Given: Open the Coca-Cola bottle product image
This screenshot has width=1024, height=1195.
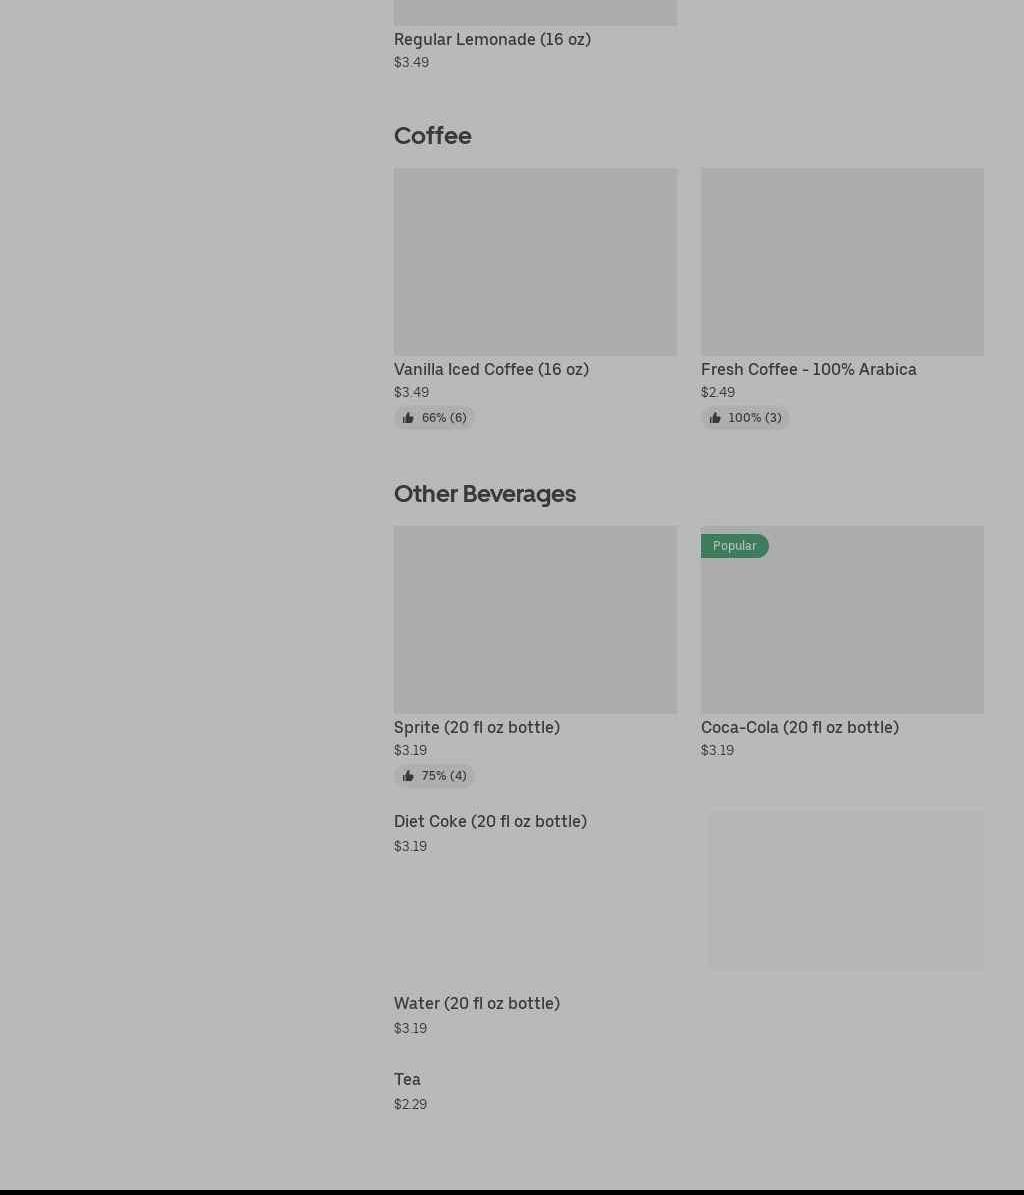Looking at the screenshot, I should tap(842, 630).
